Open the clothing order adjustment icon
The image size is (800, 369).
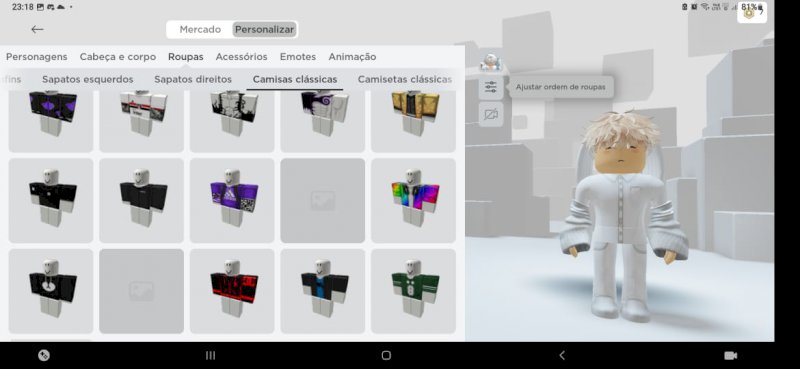pyautogui.click(x=491, y=87)
